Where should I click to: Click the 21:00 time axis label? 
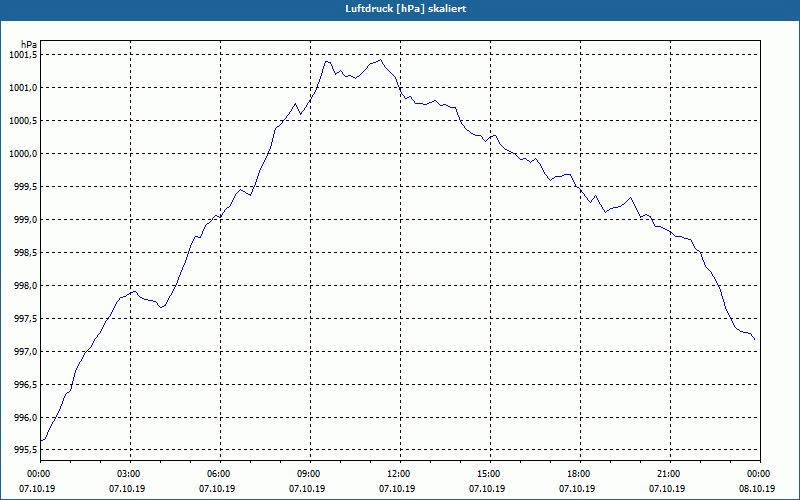pyautogui.click(x=670, y=474)
